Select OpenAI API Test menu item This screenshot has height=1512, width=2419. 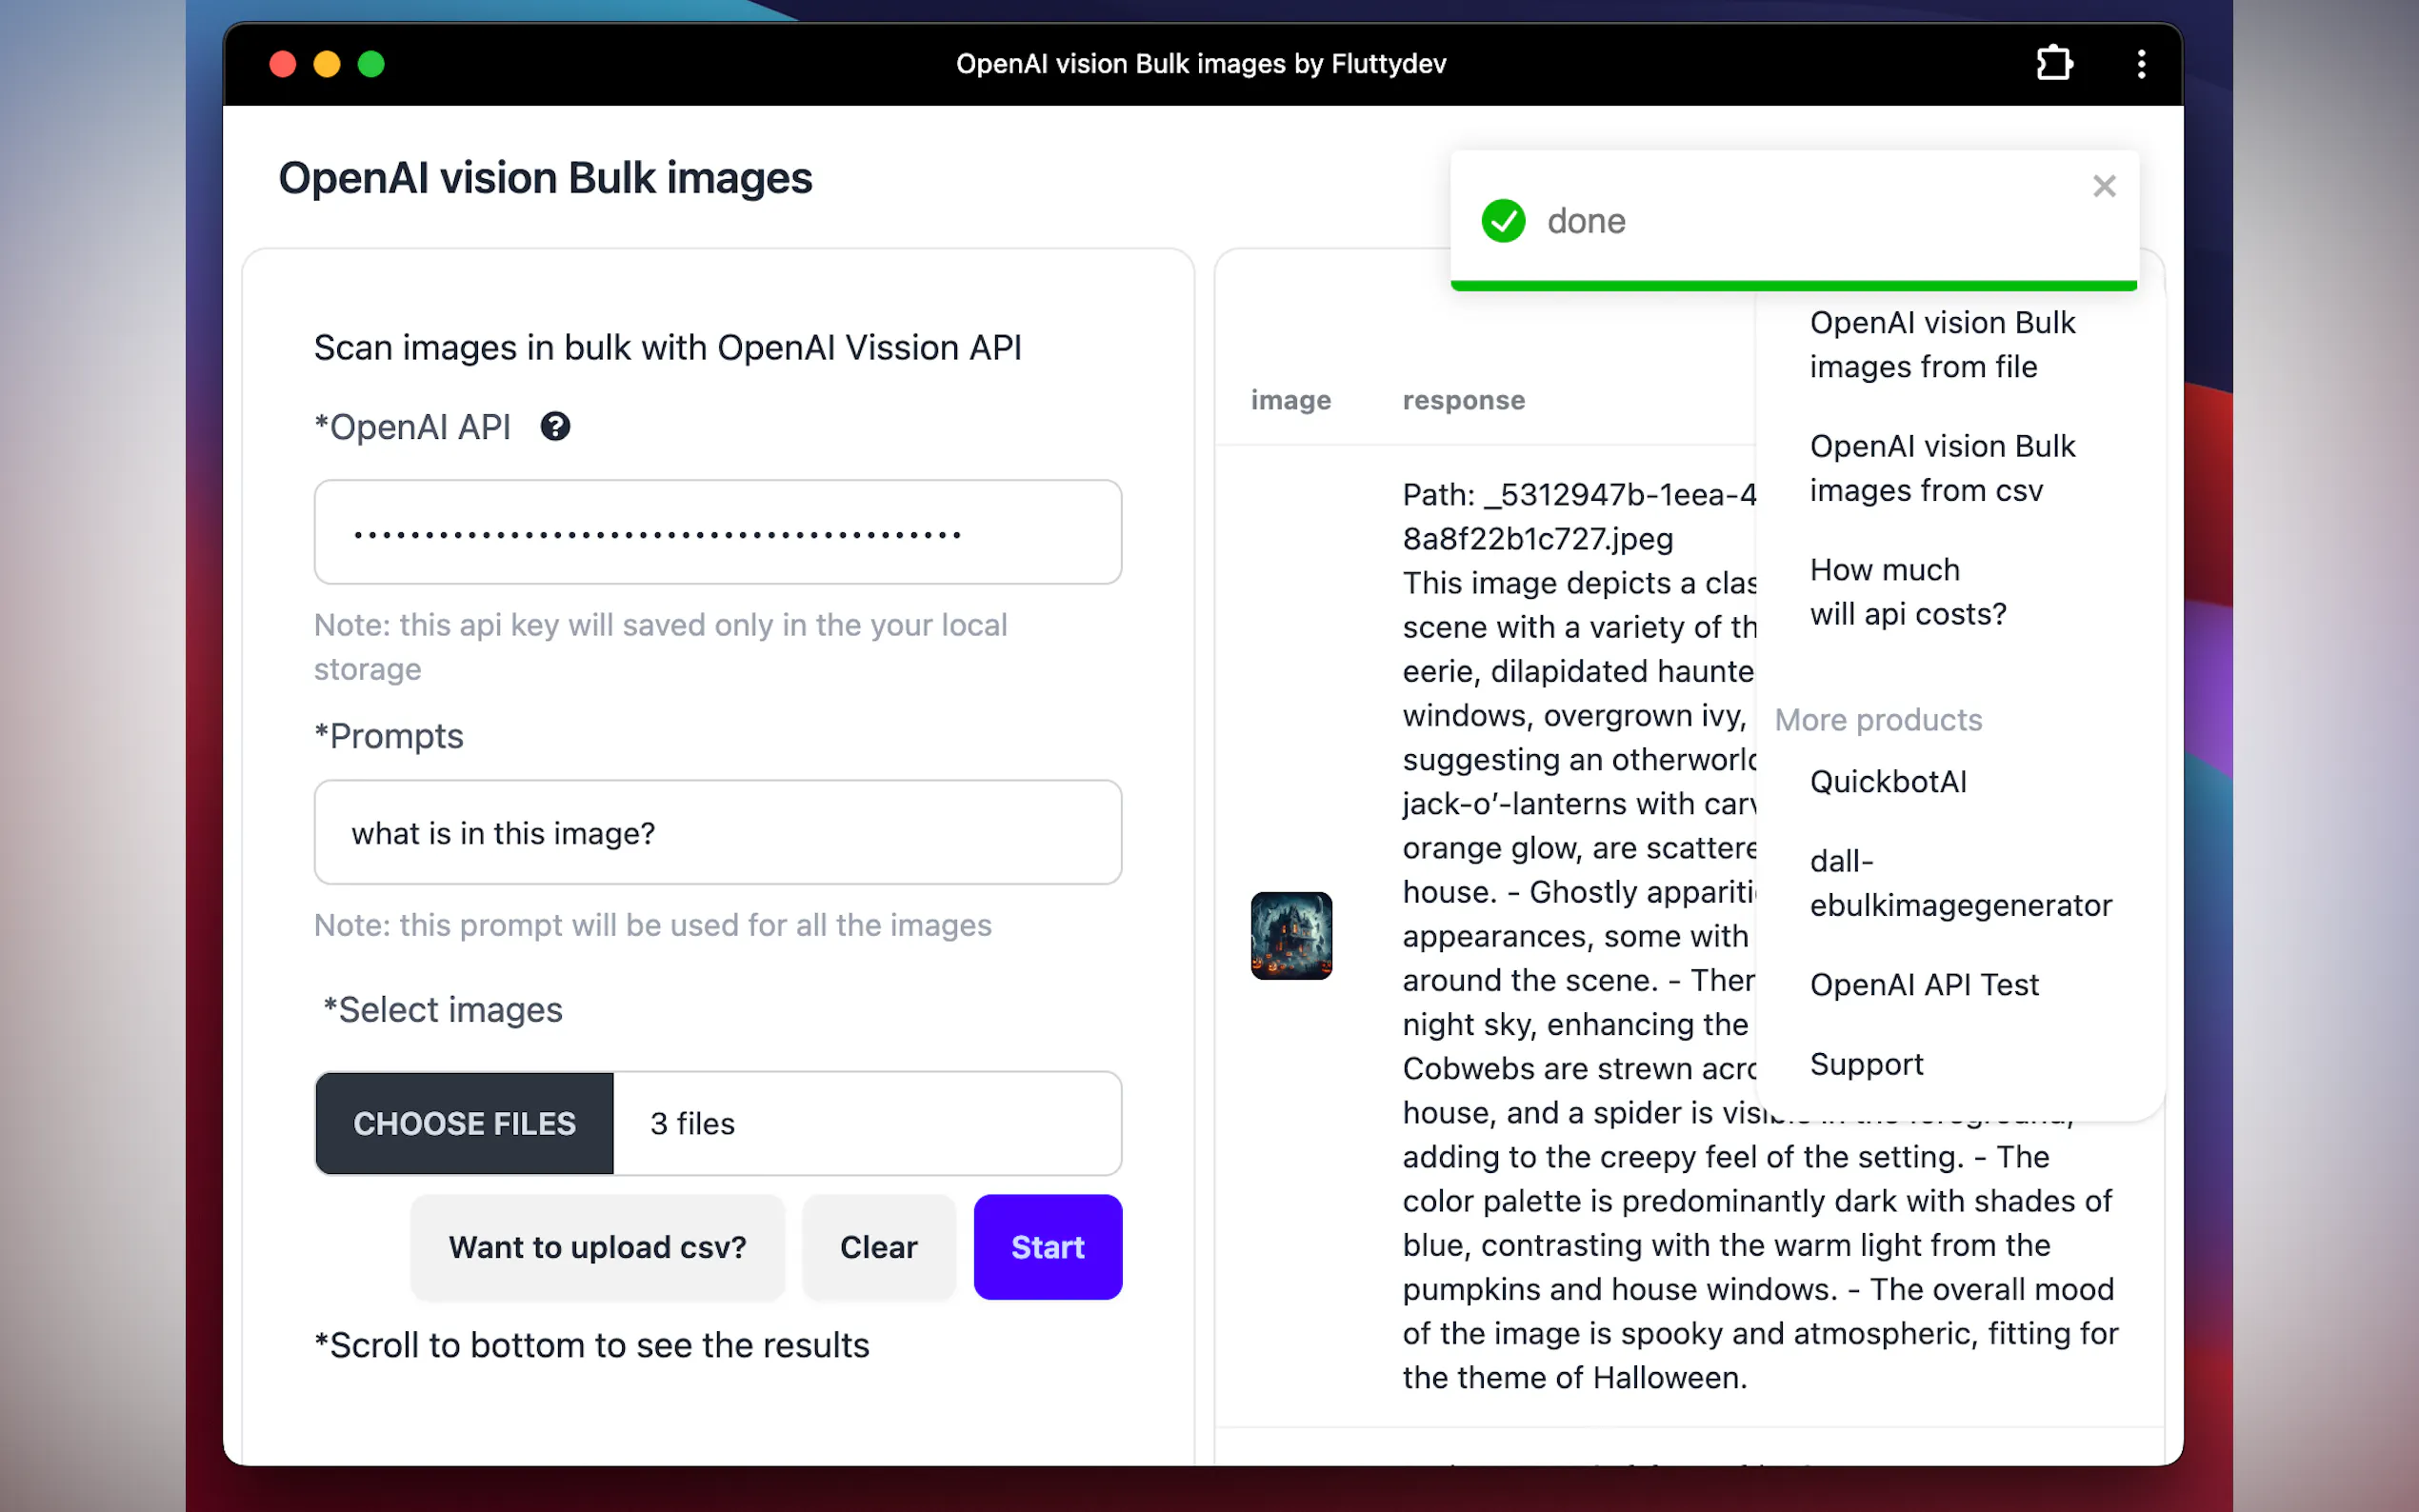tap(1924, 985)
